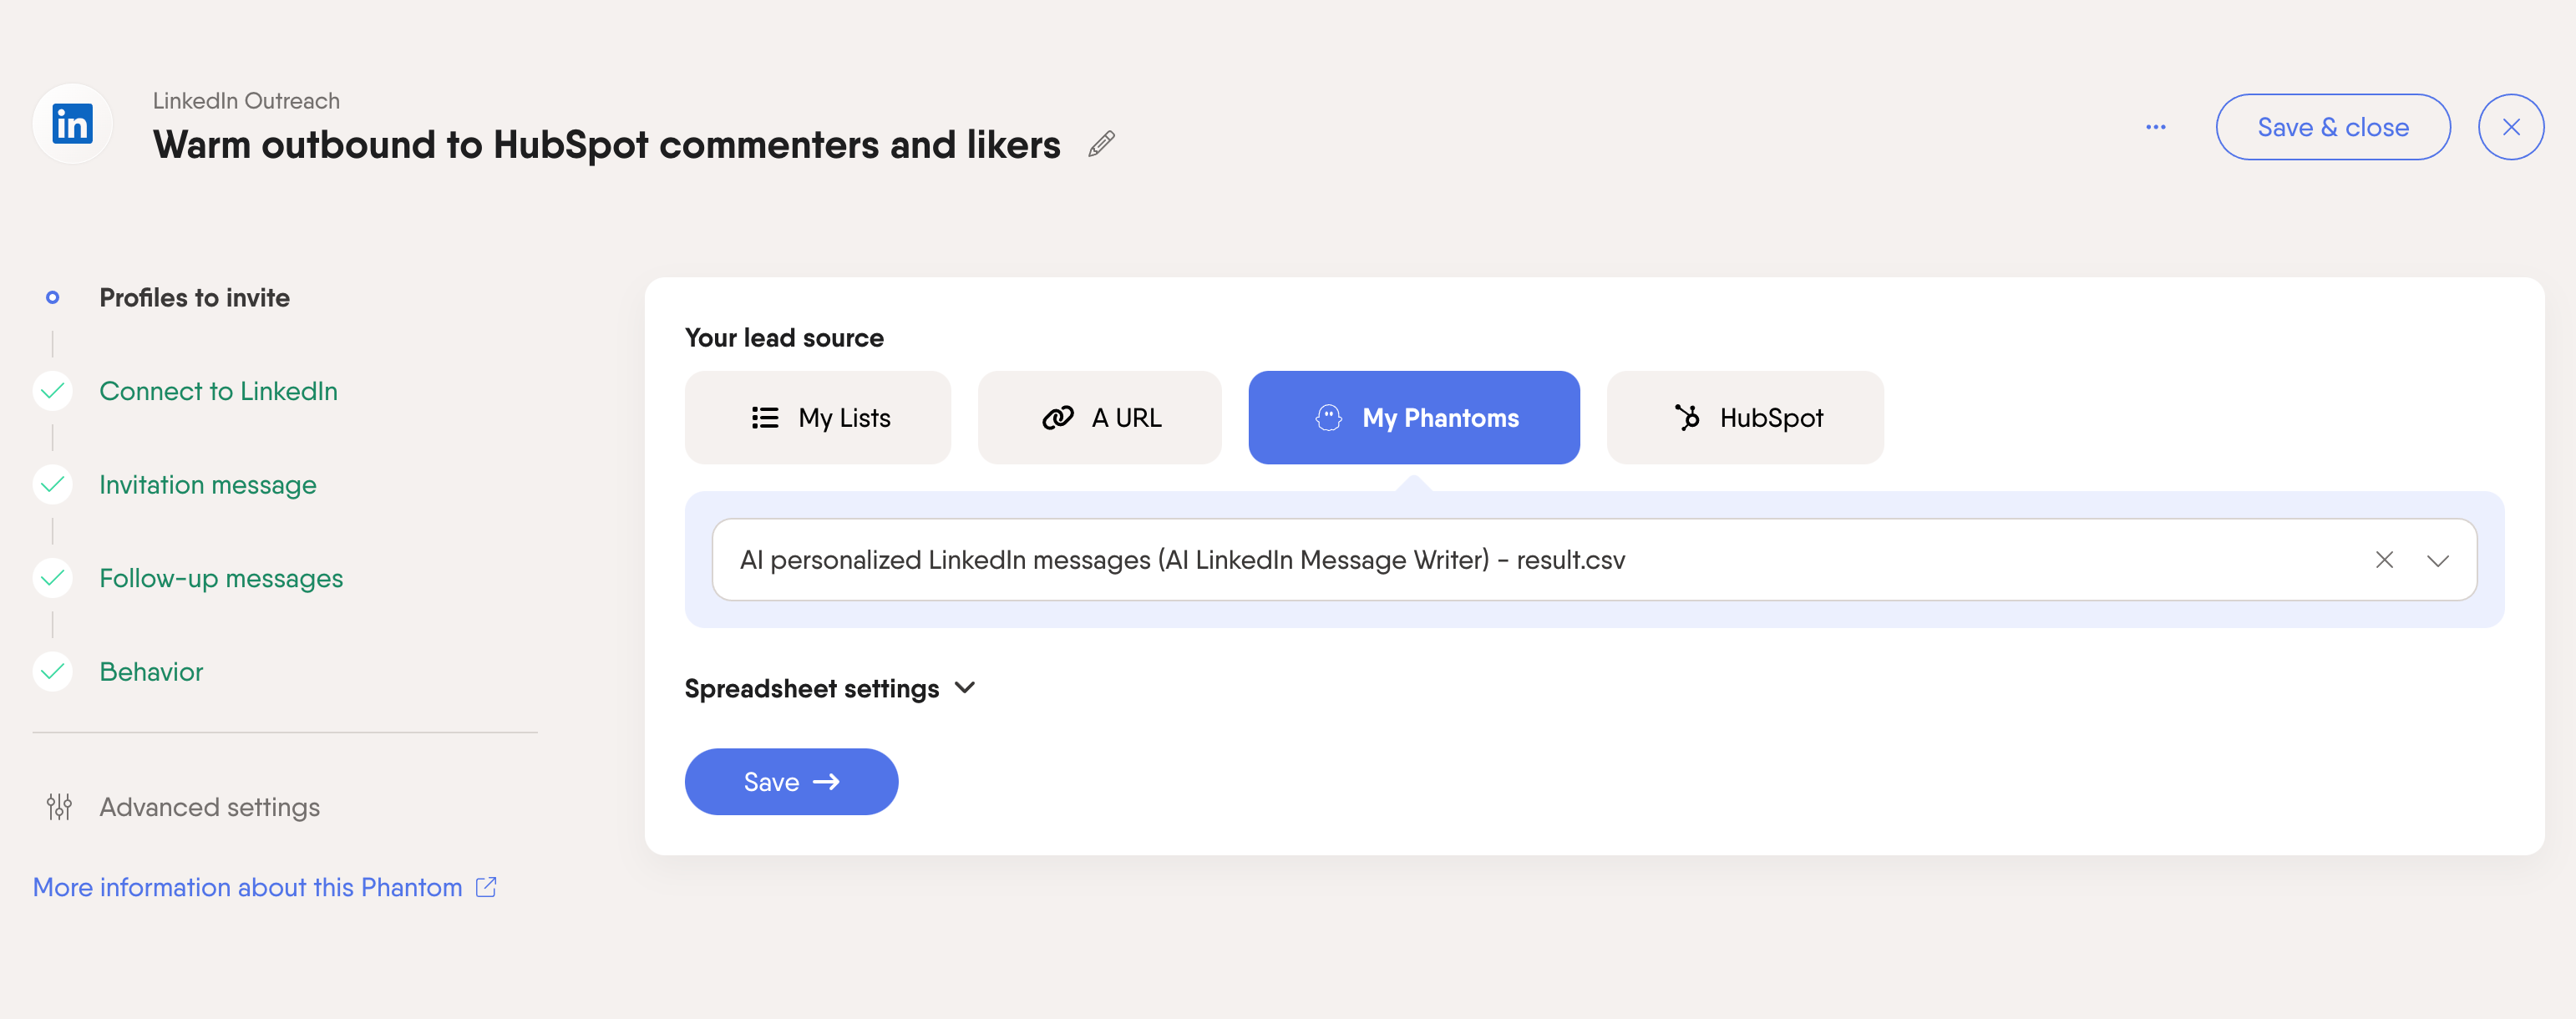Click the Follow-up messages checkmark icon

coord(53,578)
